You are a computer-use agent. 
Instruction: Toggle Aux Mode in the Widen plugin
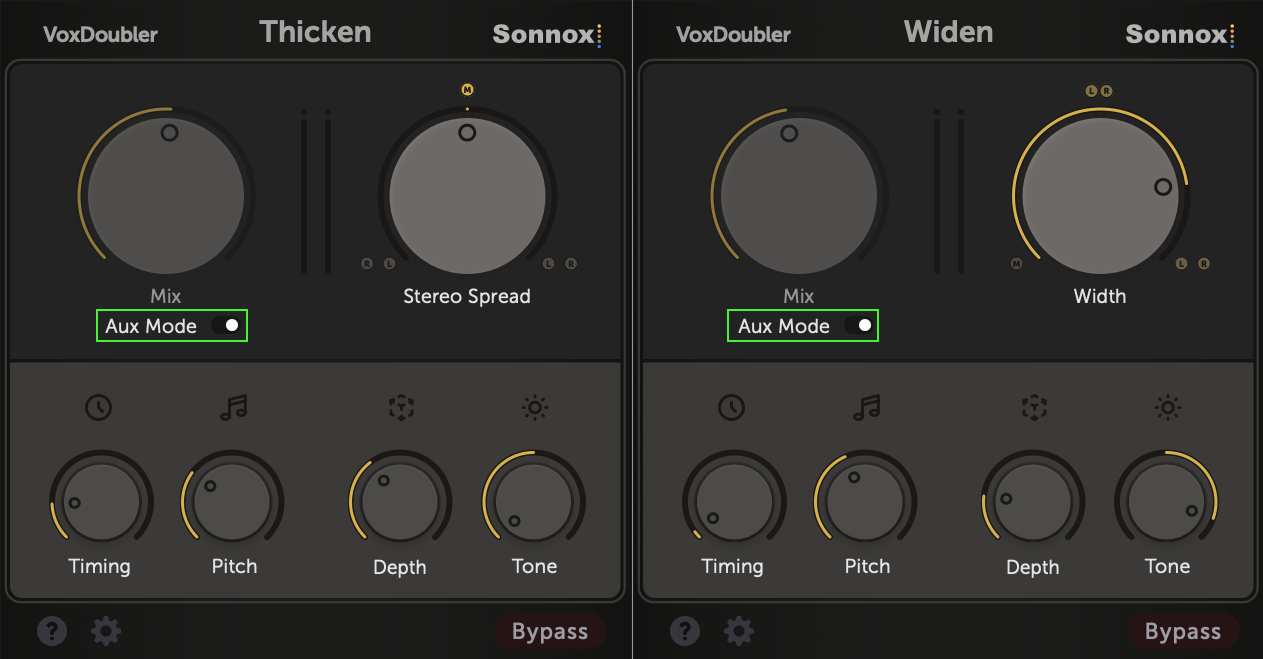(859, 326)
